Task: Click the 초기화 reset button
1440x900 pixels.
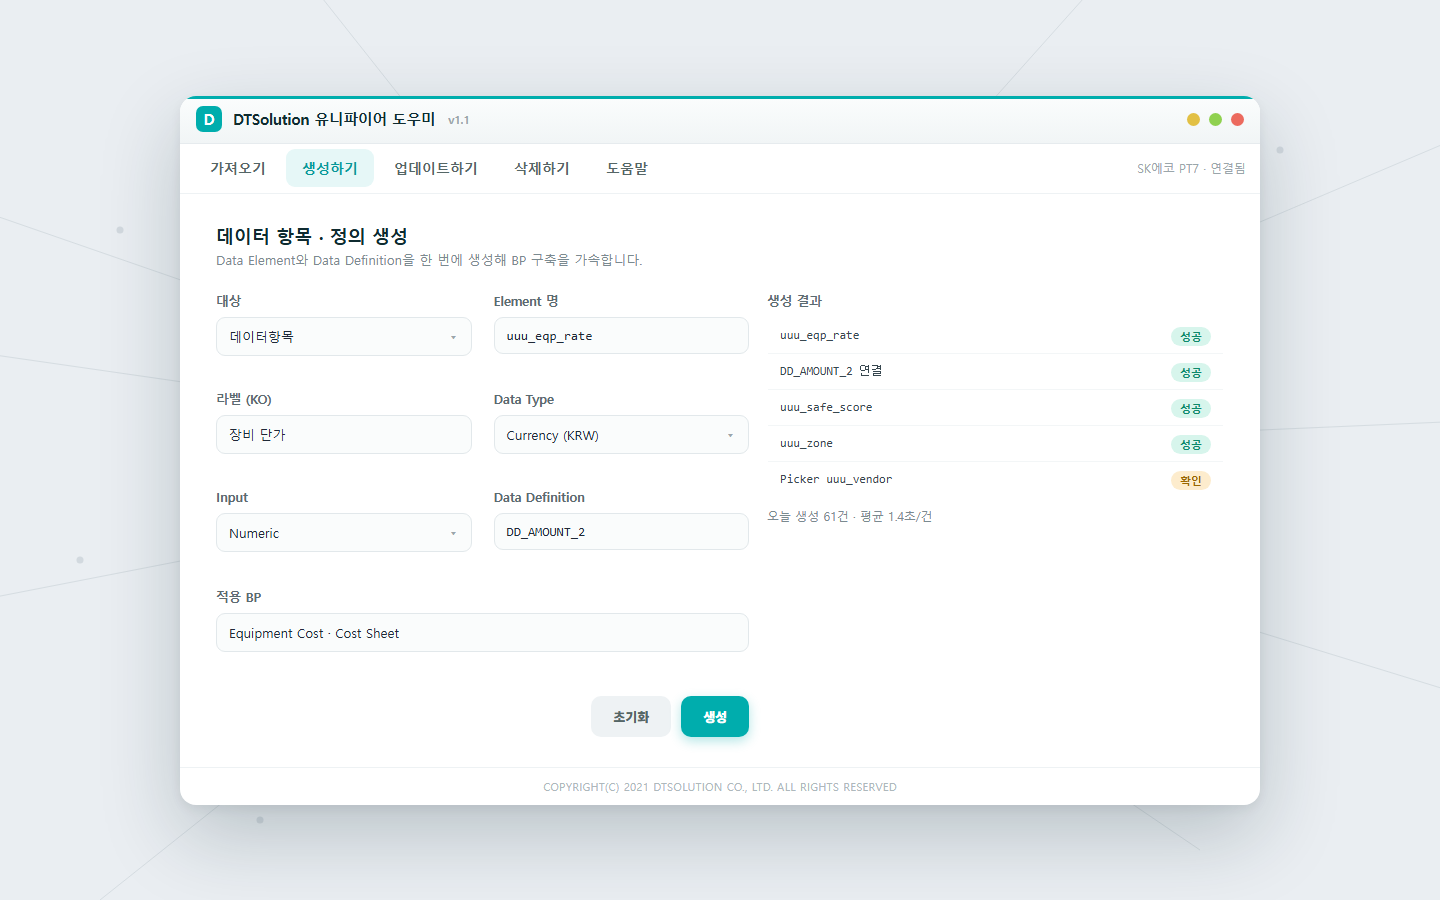Action: pos(631,717)
